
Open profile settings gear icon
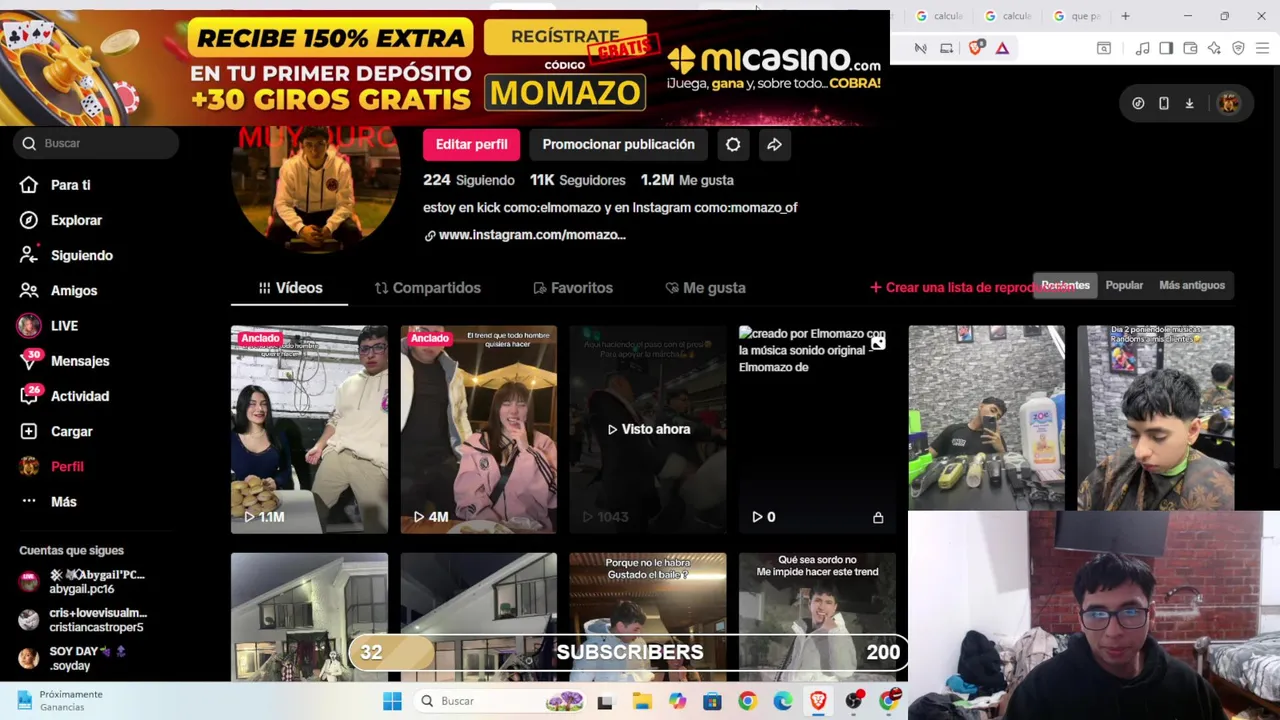(733, 144)
